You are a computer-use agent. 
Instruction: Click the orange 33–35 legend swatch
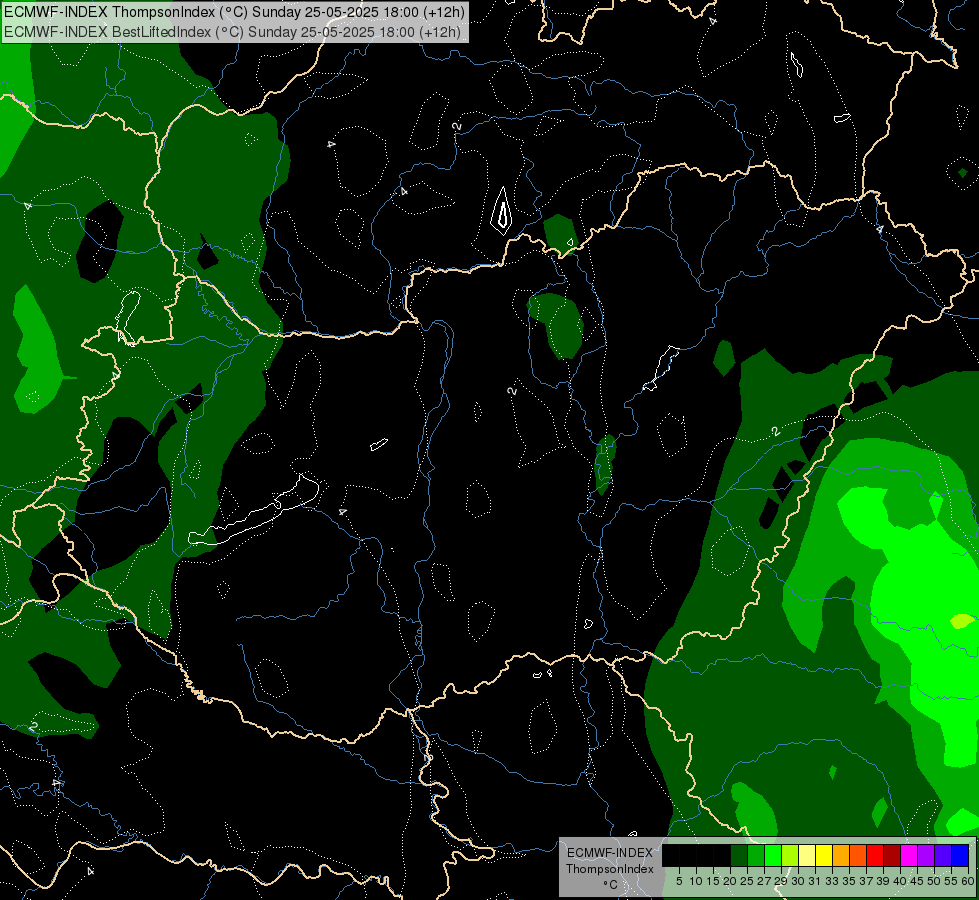[x=841, y=855]
